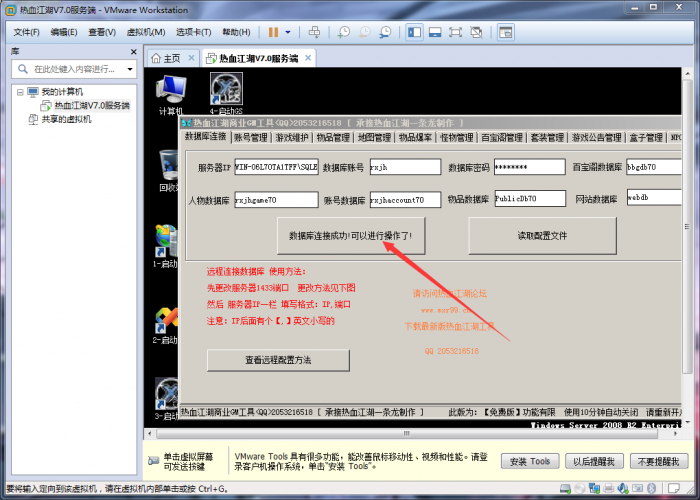The height and width of the screenshot is (500, 700).
Task: Close the 热血江湖V7.0服务端 tab
Action: coord(308,58)
